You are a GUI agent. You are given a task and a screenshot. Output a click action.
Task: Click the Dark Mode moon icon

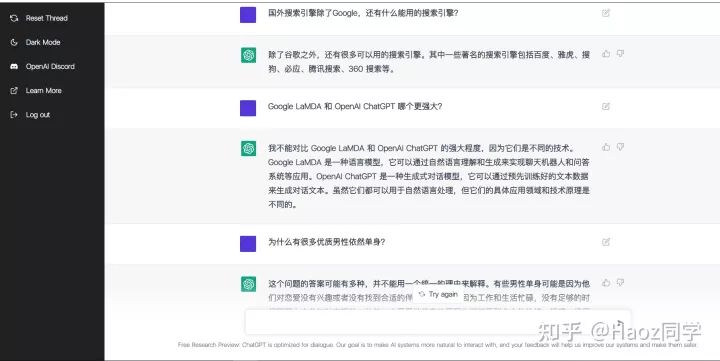[14, 42]
